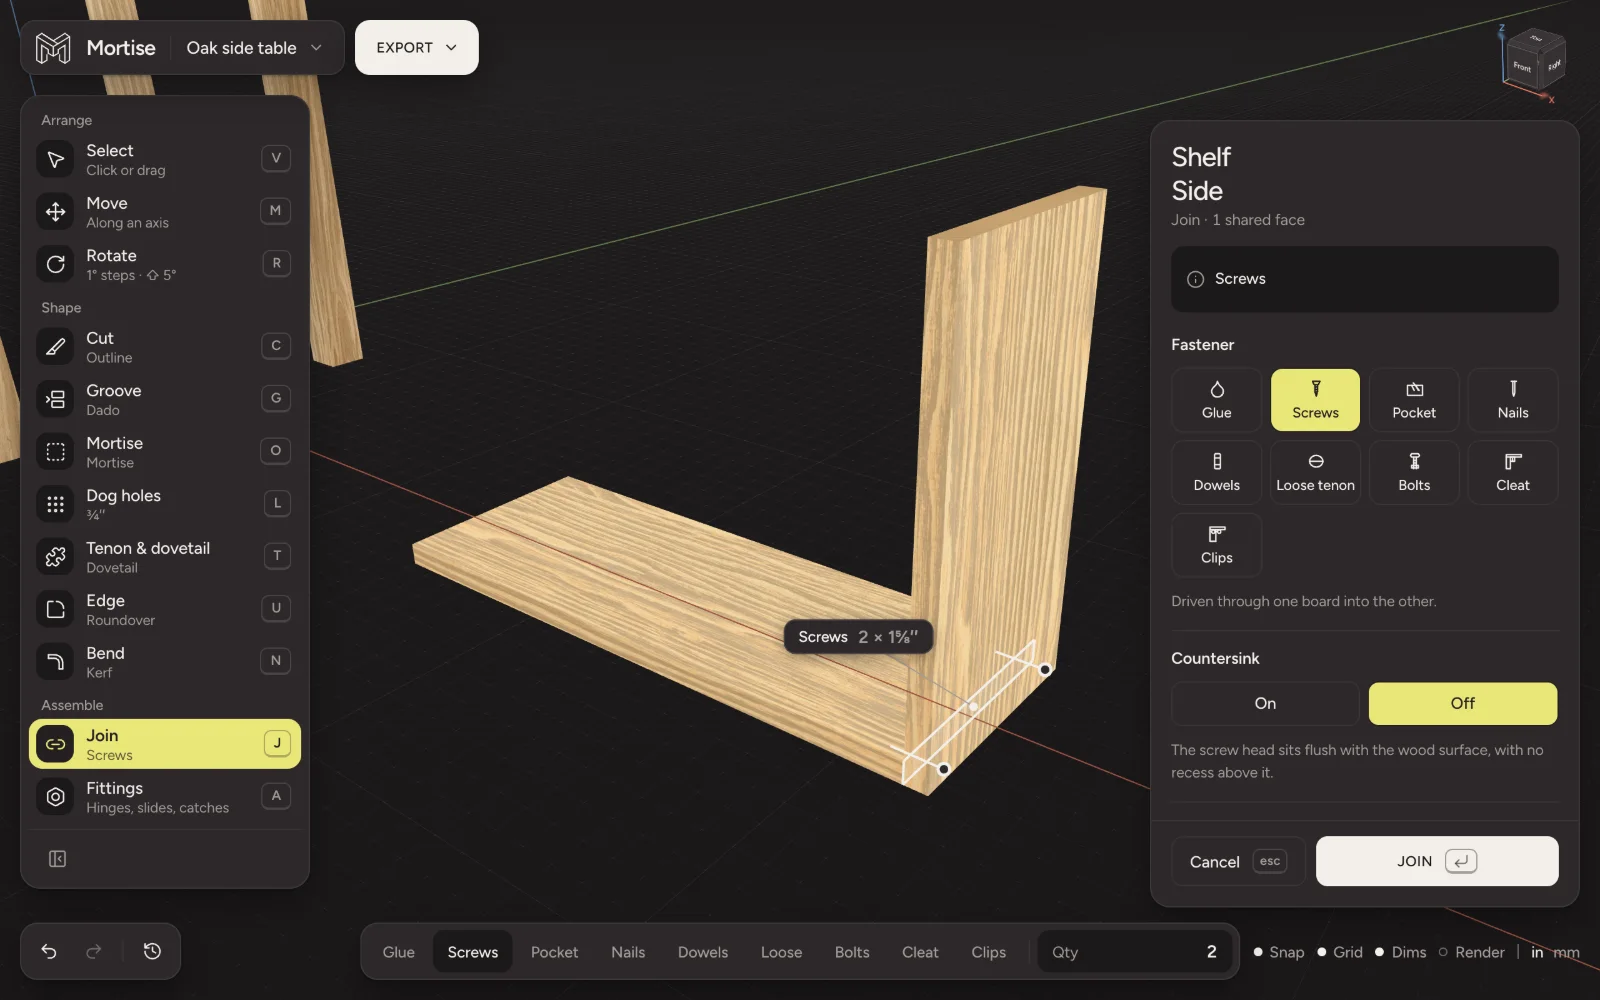Collapse the tool sidebar panel
The height and width of the screenshot is (1000, 1600).
click(57, 859)
